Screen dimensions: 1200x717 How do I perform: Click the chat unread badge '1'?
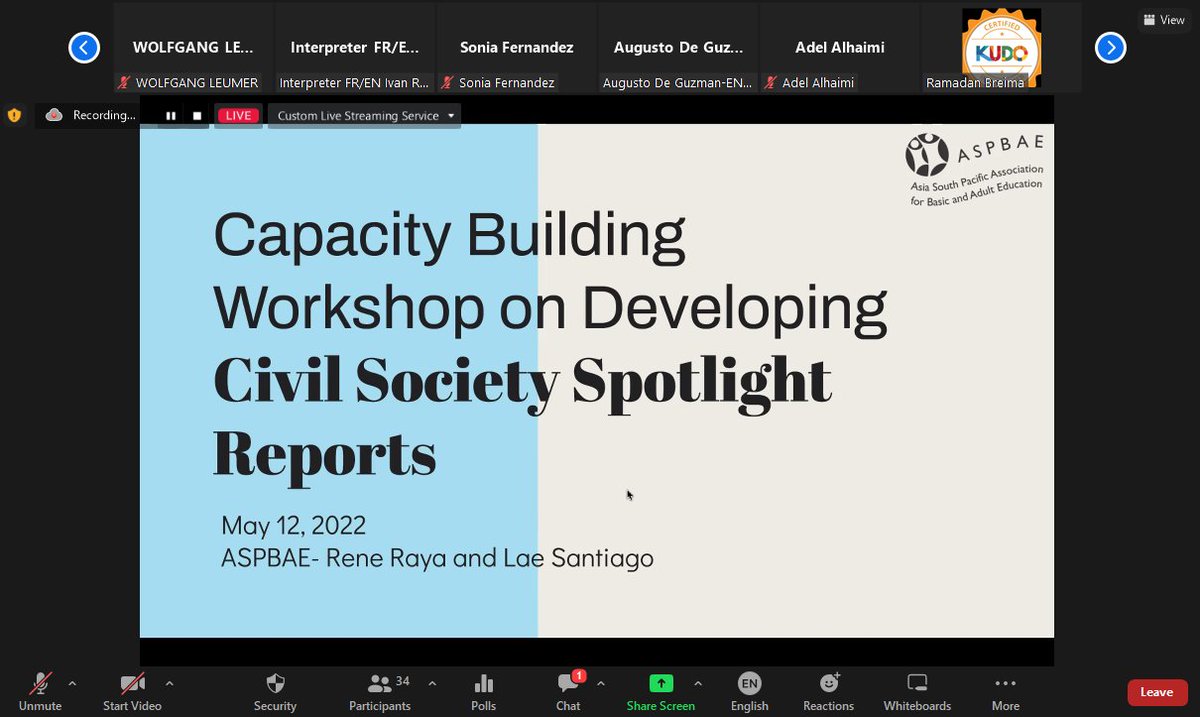point(578,676)
